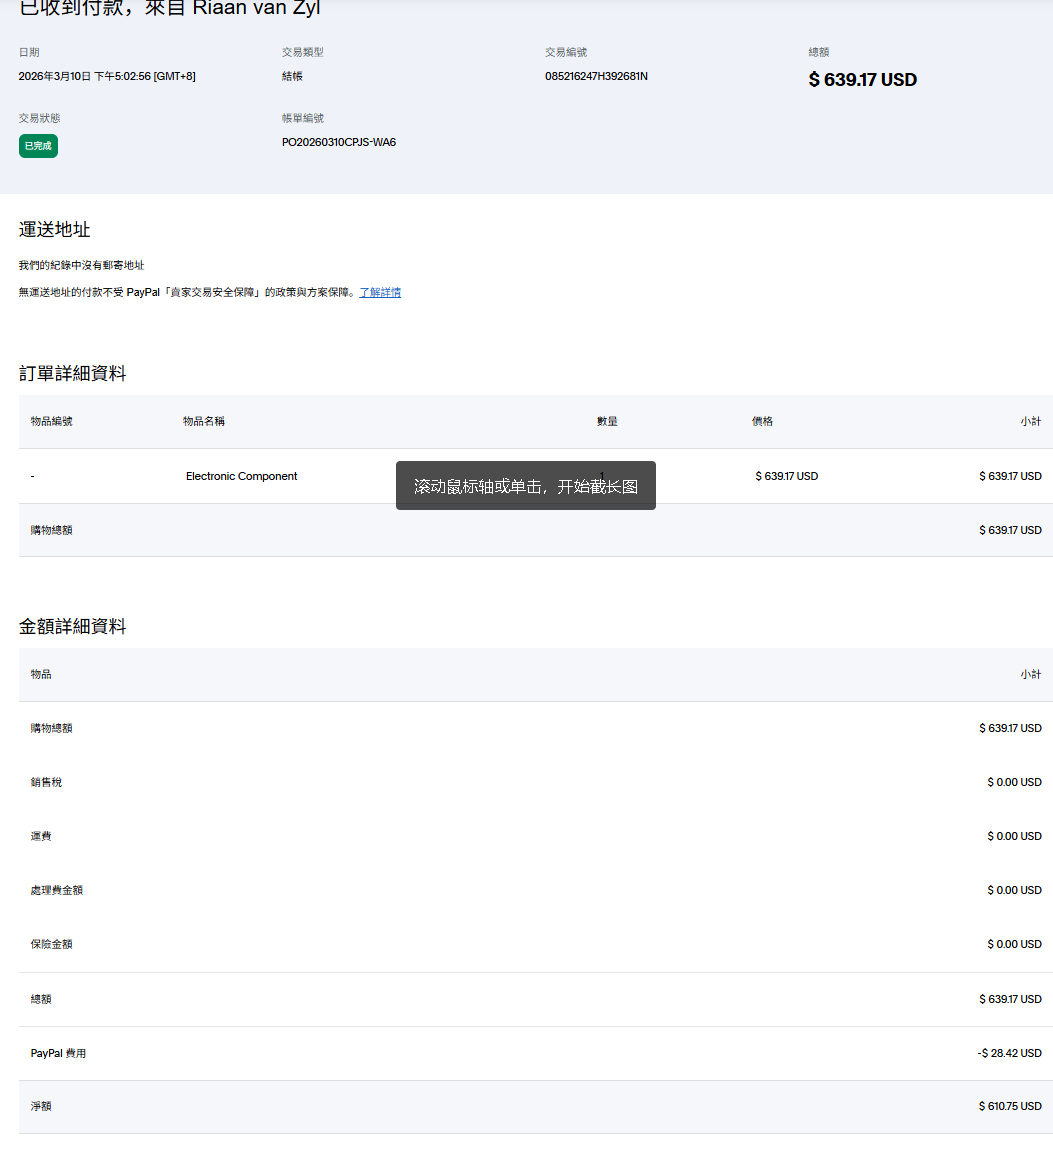Click the 運費 row label
The width and height of the screenshot is (1053, 1159).
coord(41,836)
